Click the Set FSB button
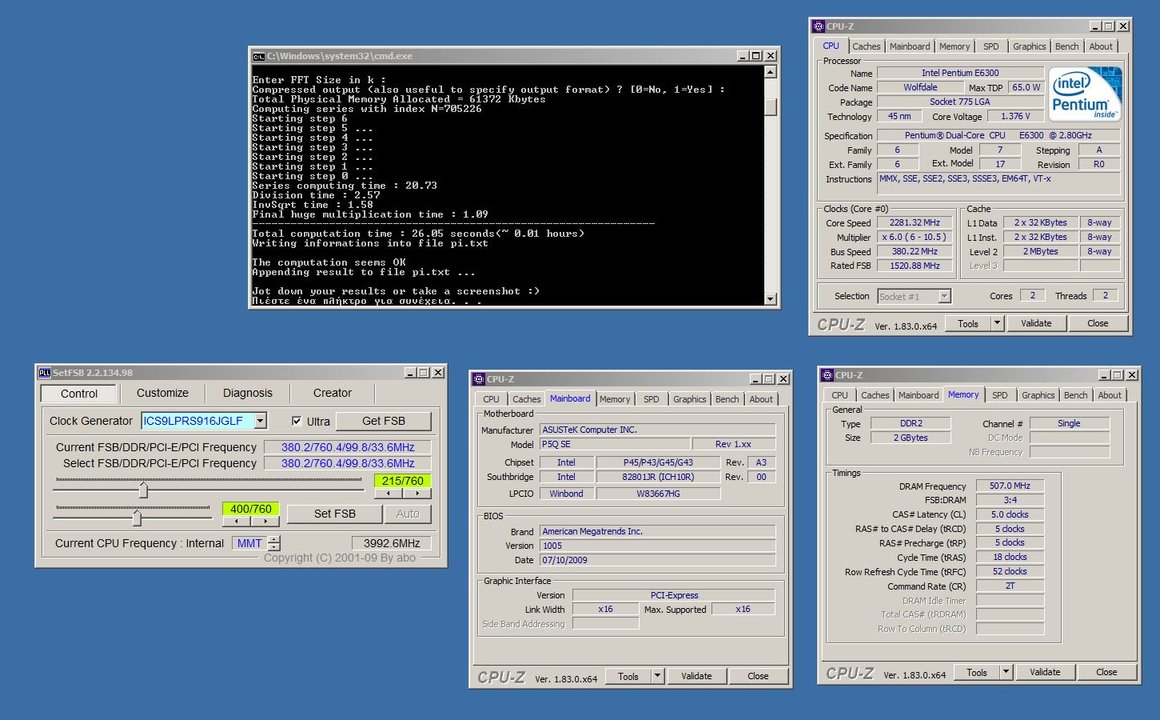This screenshot has height=720, width=1160. coord(334,514)
